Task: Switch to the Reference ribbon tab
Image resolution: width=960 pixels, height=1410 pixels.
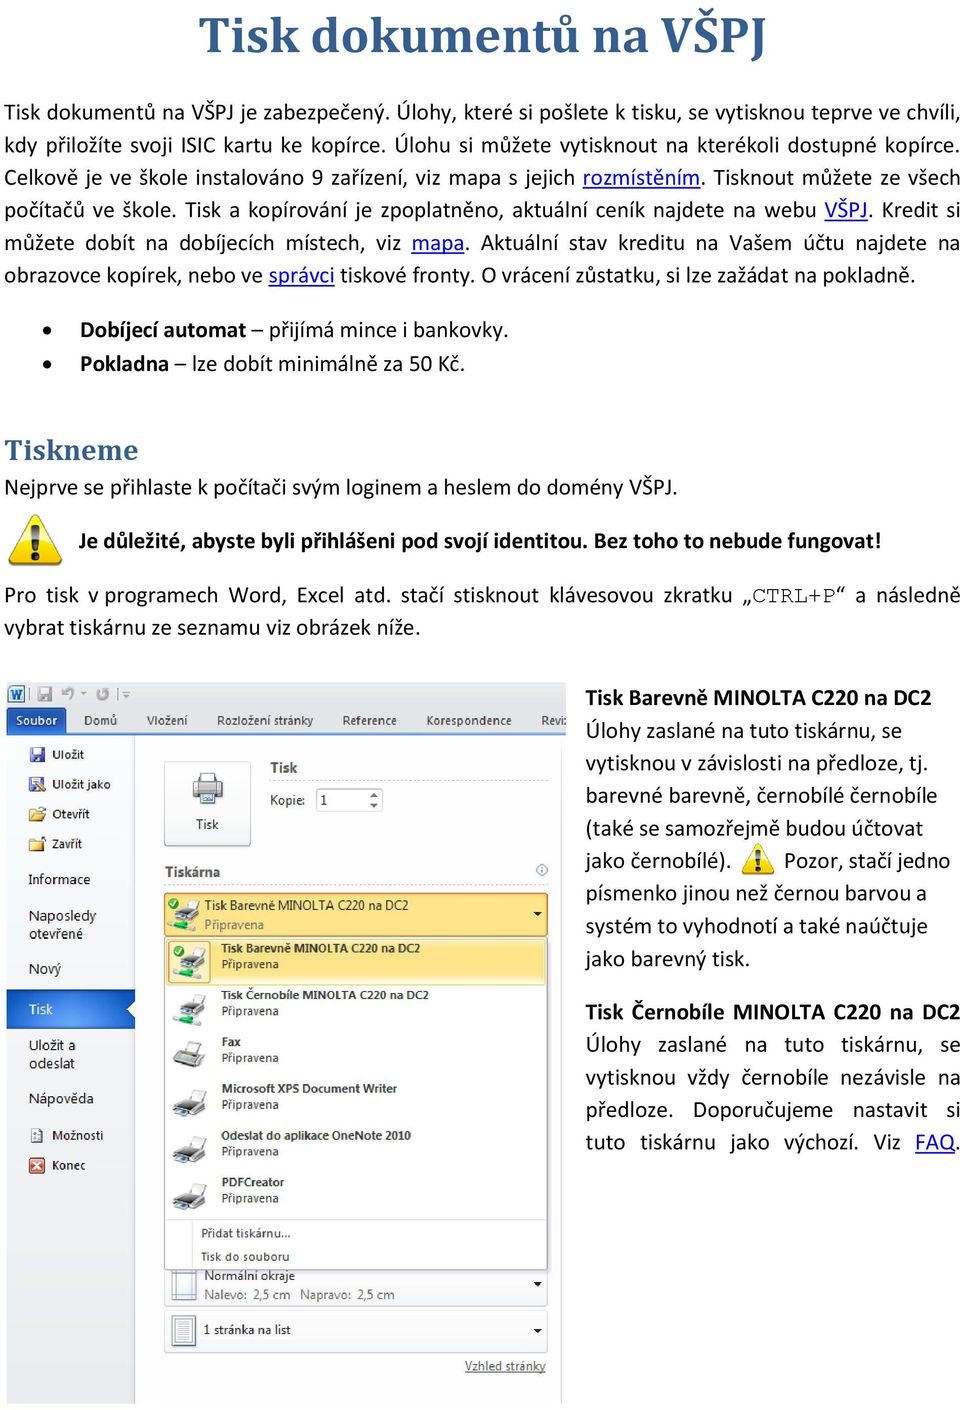Action: (369, 720)
